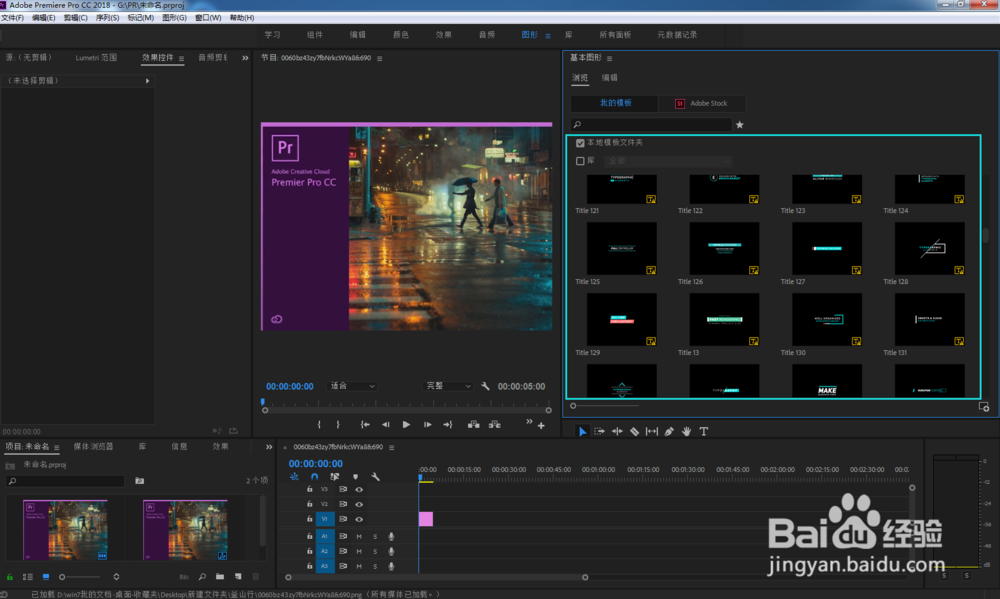Expand project panel overflow chevrons
Image resolution: width=1000 pixels, height=599 pixels.
tap(269, 447)
